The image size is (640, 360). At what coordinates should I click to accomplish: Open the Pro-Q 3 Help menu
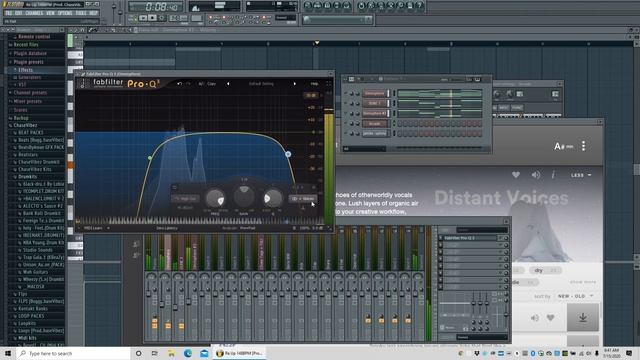314,84
